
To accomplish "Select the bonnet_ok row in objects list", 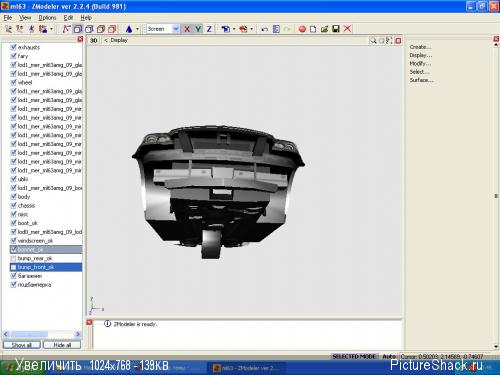I will click(46, 249).
